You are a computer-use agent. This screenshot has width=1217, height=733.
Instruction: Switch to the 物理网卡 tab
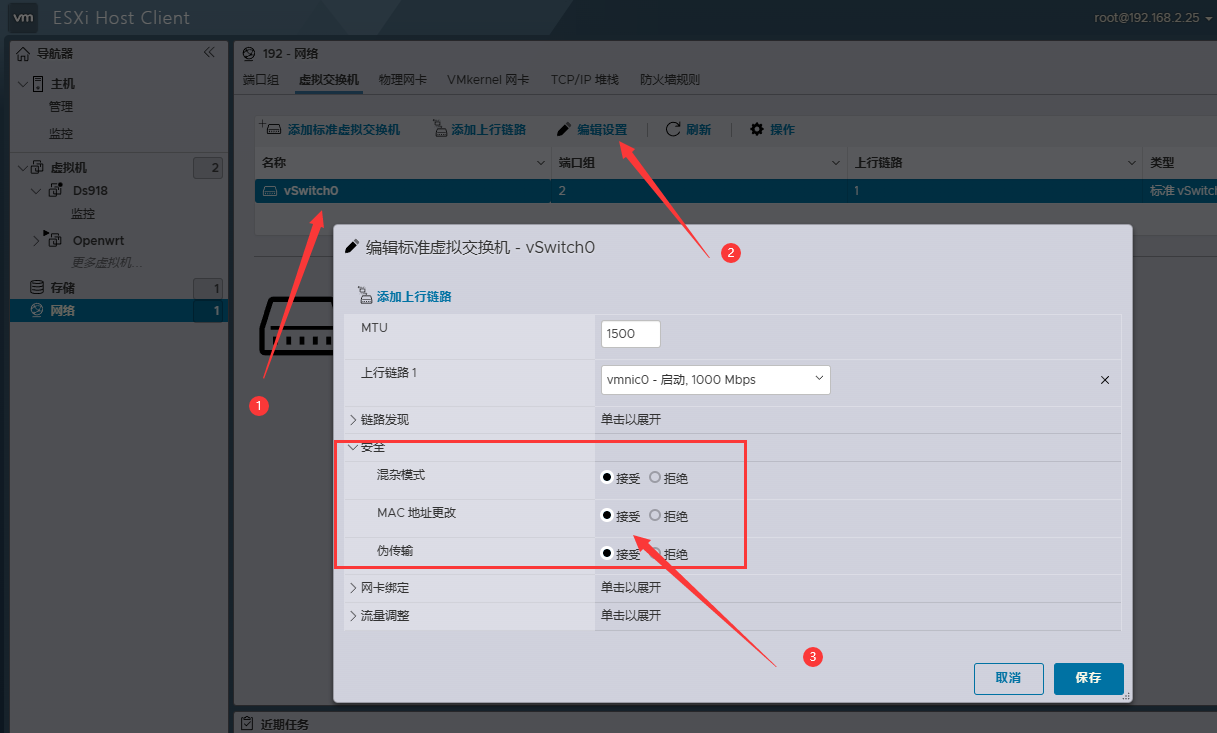coord(403,79)
